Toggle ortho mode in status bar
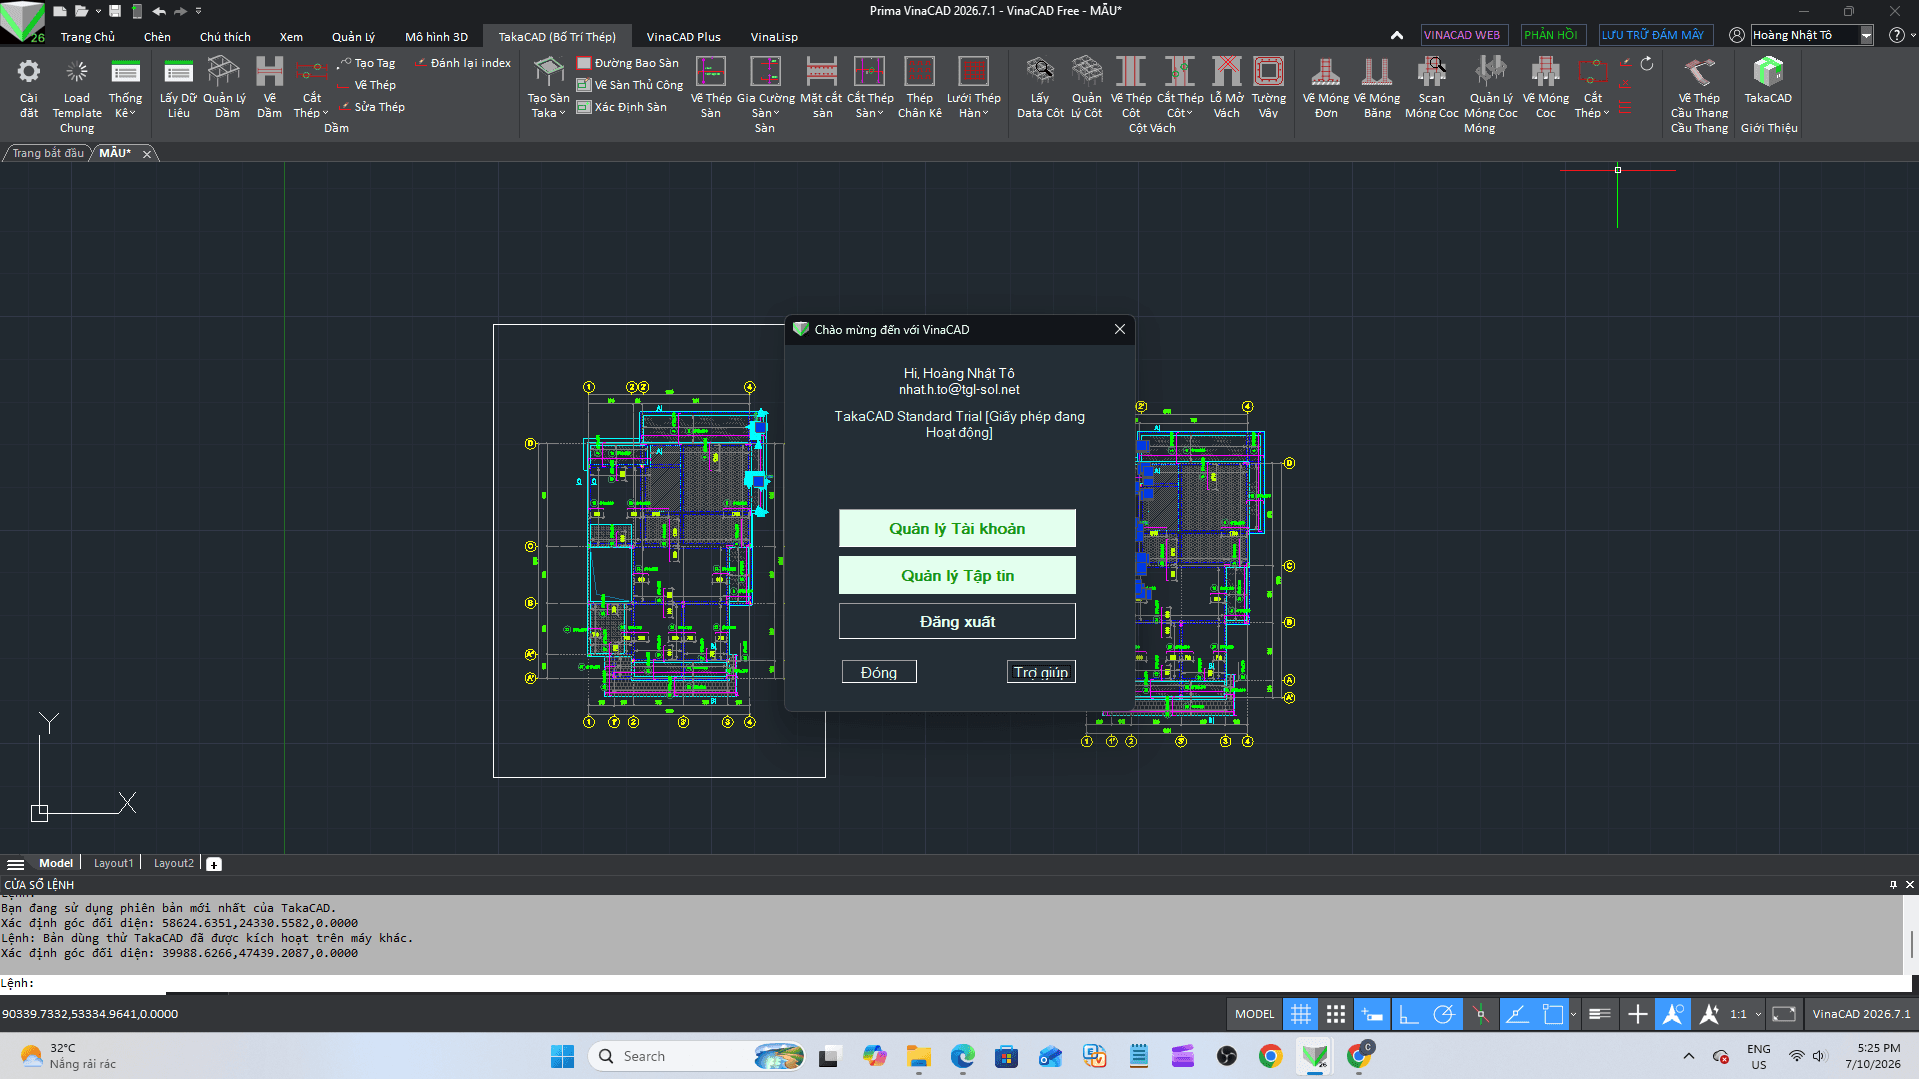 coord(1408,1014)
